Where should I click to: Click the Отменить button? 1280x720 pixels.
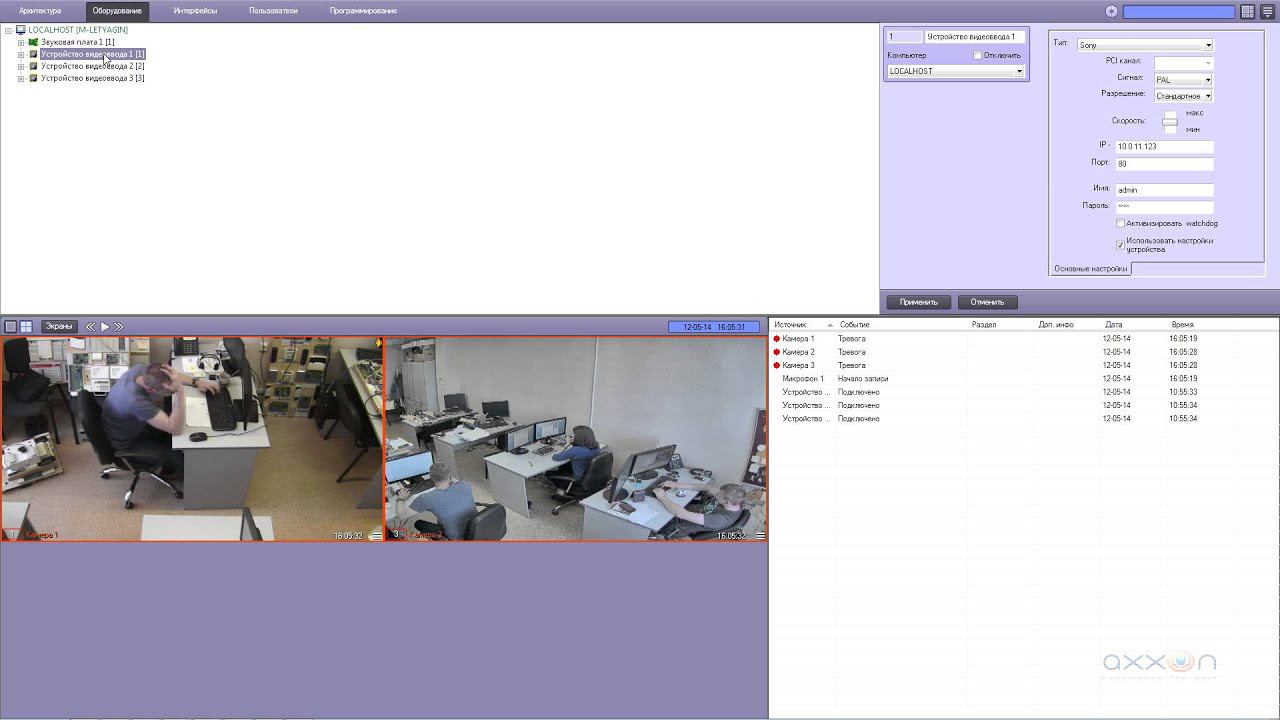click(987, 302)
